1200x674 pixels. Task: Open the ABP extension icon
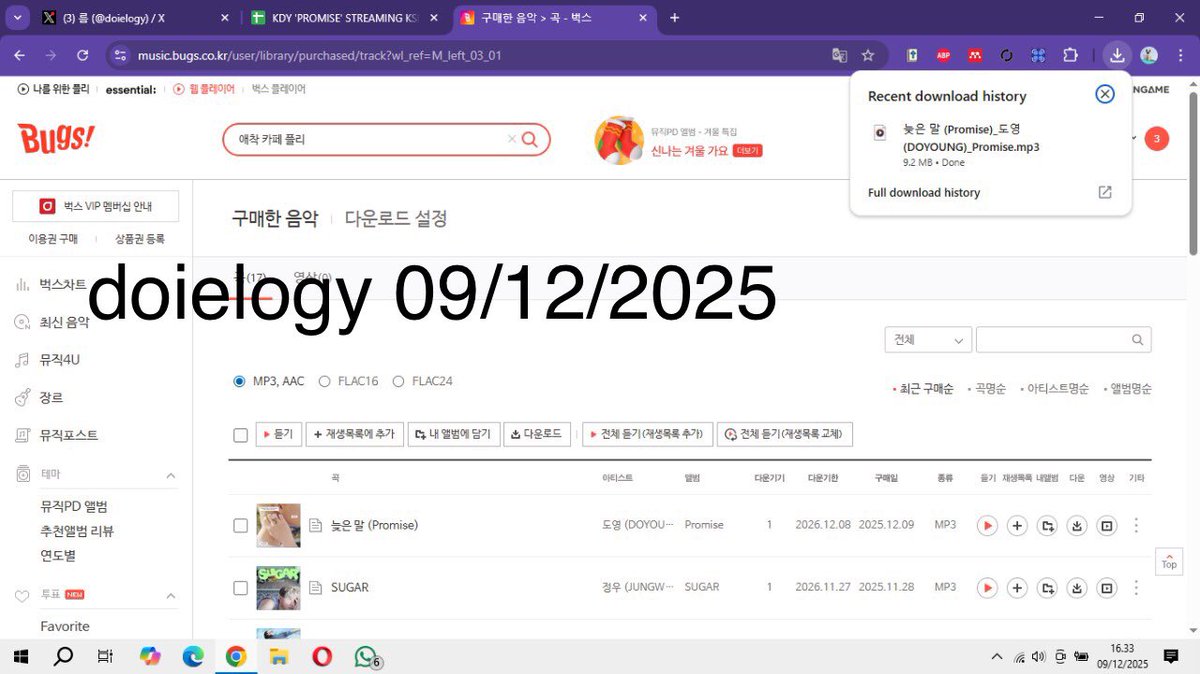[x=942, y=55]
